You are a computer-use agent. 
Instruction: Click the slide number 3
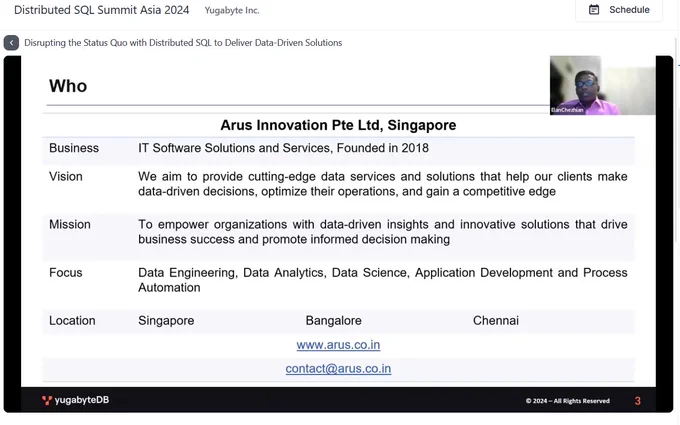(638, 401)
